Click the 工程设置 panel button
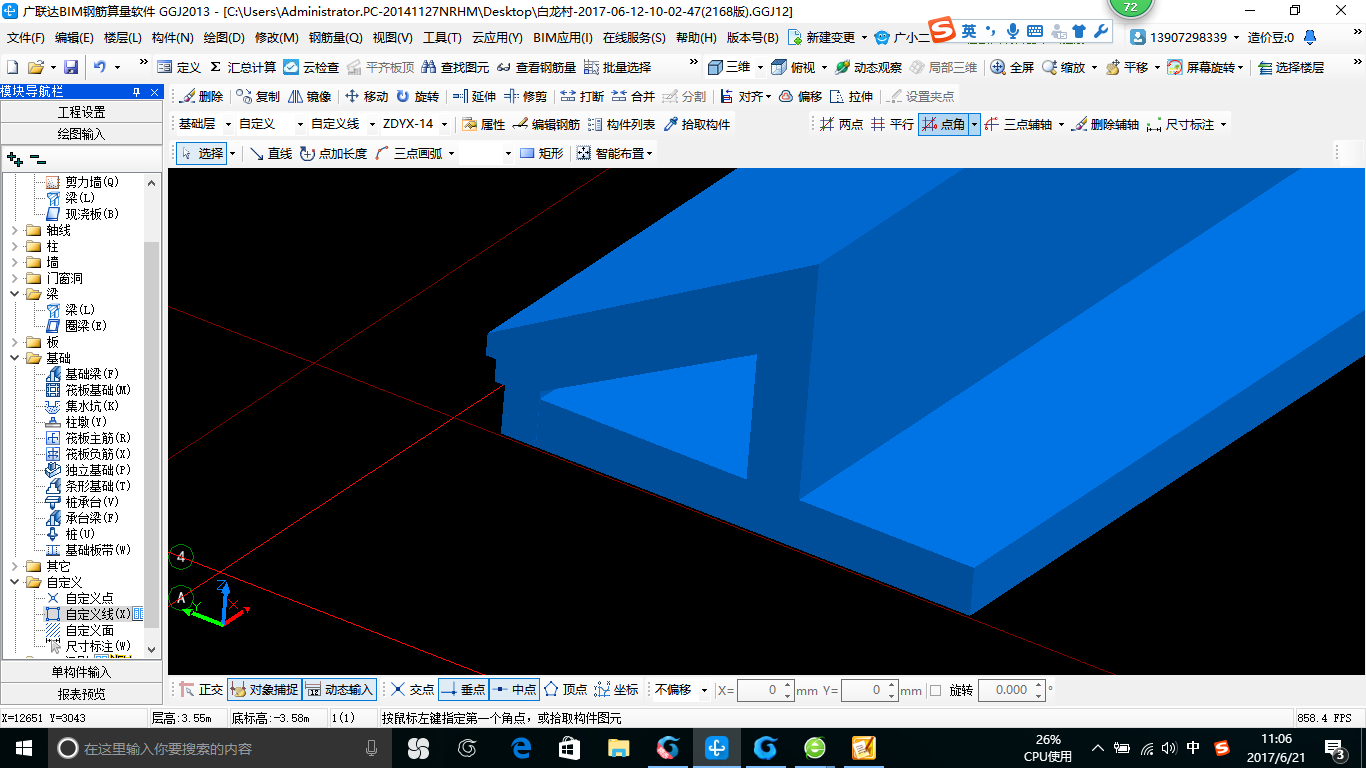Viewport: 1366px width, 768px height. click(x=82, y=112)
